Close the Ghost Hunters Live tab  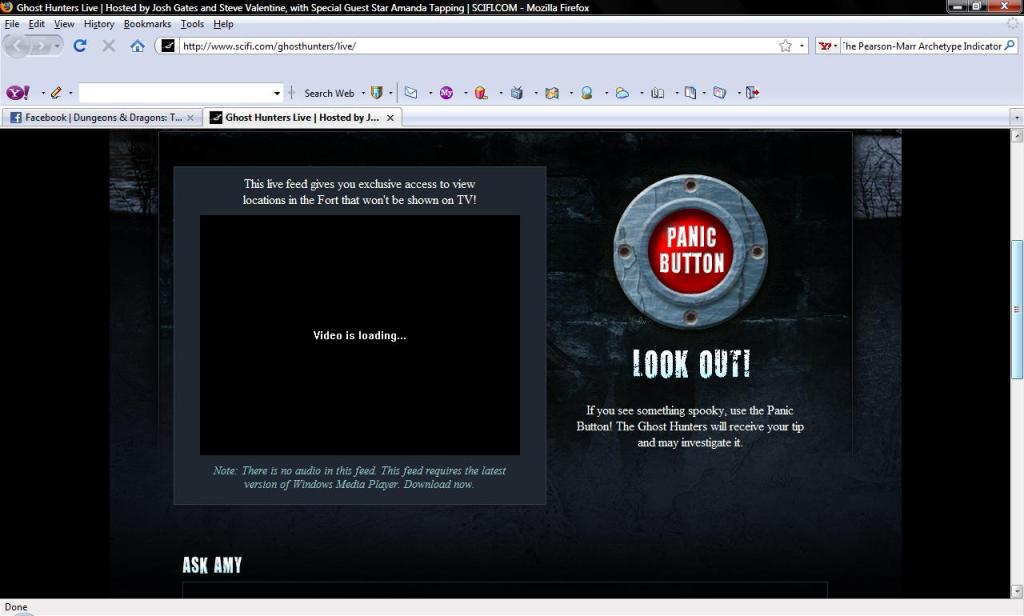pos(391,117)
